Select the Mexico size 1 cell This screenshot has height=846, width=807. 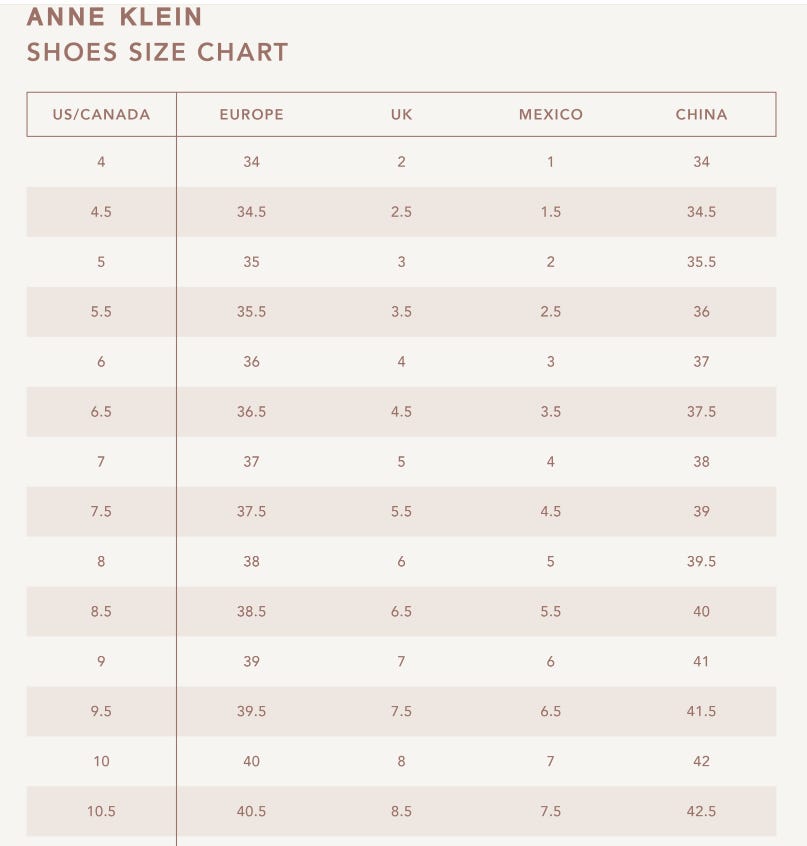pos(551,161)
